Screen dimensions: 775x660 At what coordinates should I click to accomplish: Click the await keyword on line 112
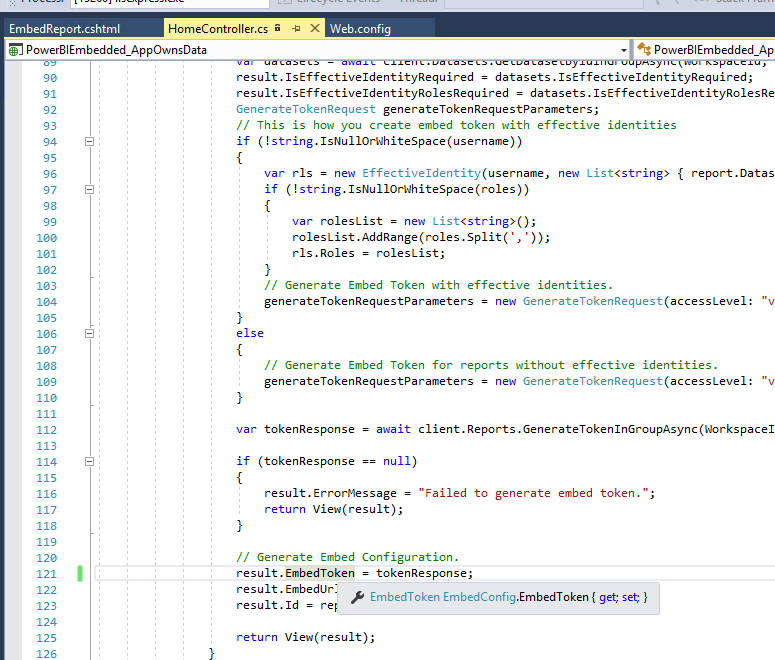pos(393,429)
